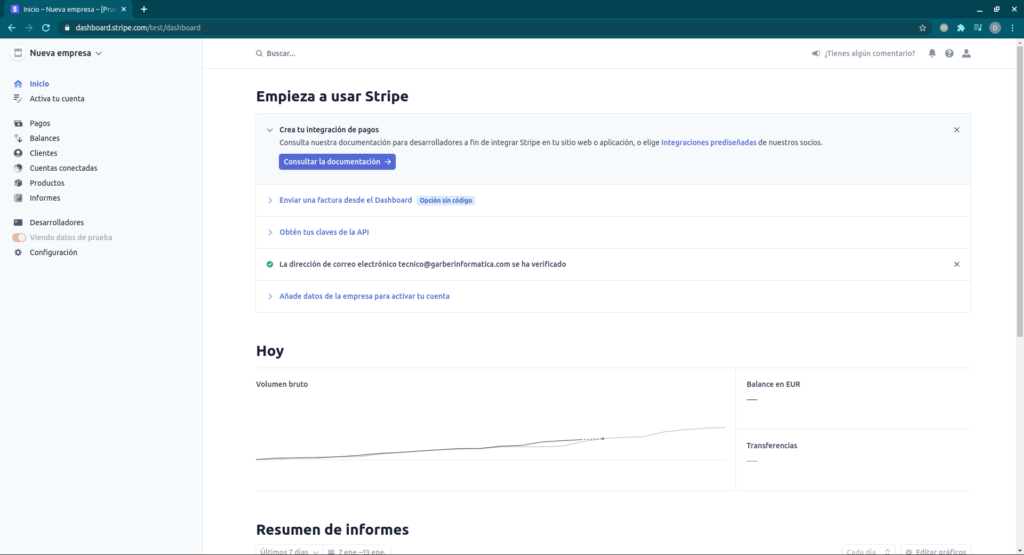This screenshot has height=555, width=1024.
Task: Click the browser address bar URL
Action: tap(138, 27)
